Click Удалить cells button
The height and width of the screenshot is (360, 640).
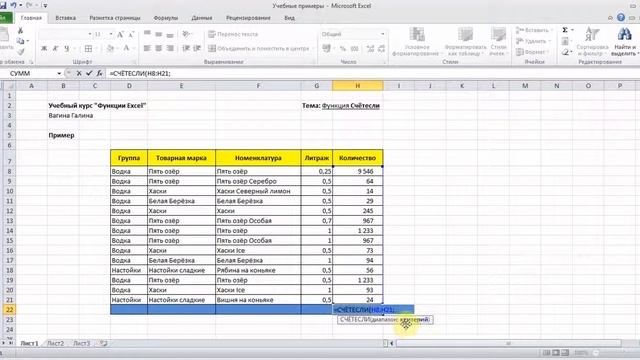pyautogui.click(x=533, y=41)
